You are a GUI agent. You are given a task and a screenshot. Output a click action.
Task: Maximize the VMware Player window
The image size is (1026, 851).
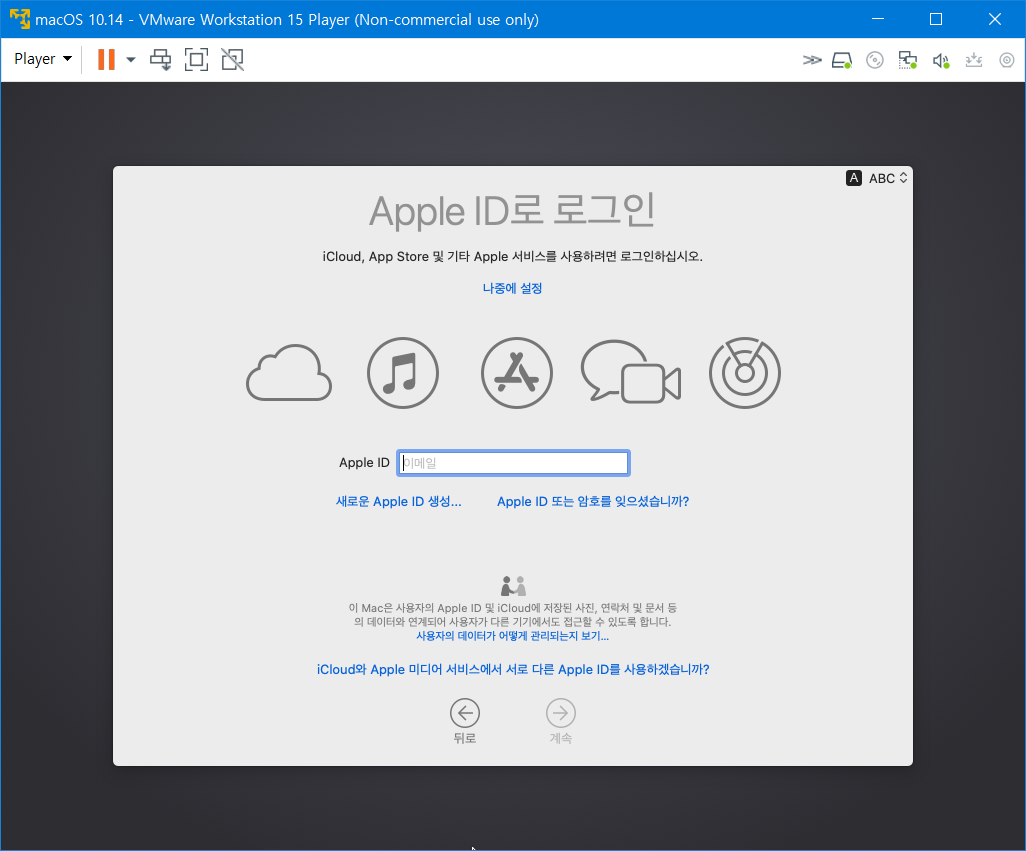(936, 19)
